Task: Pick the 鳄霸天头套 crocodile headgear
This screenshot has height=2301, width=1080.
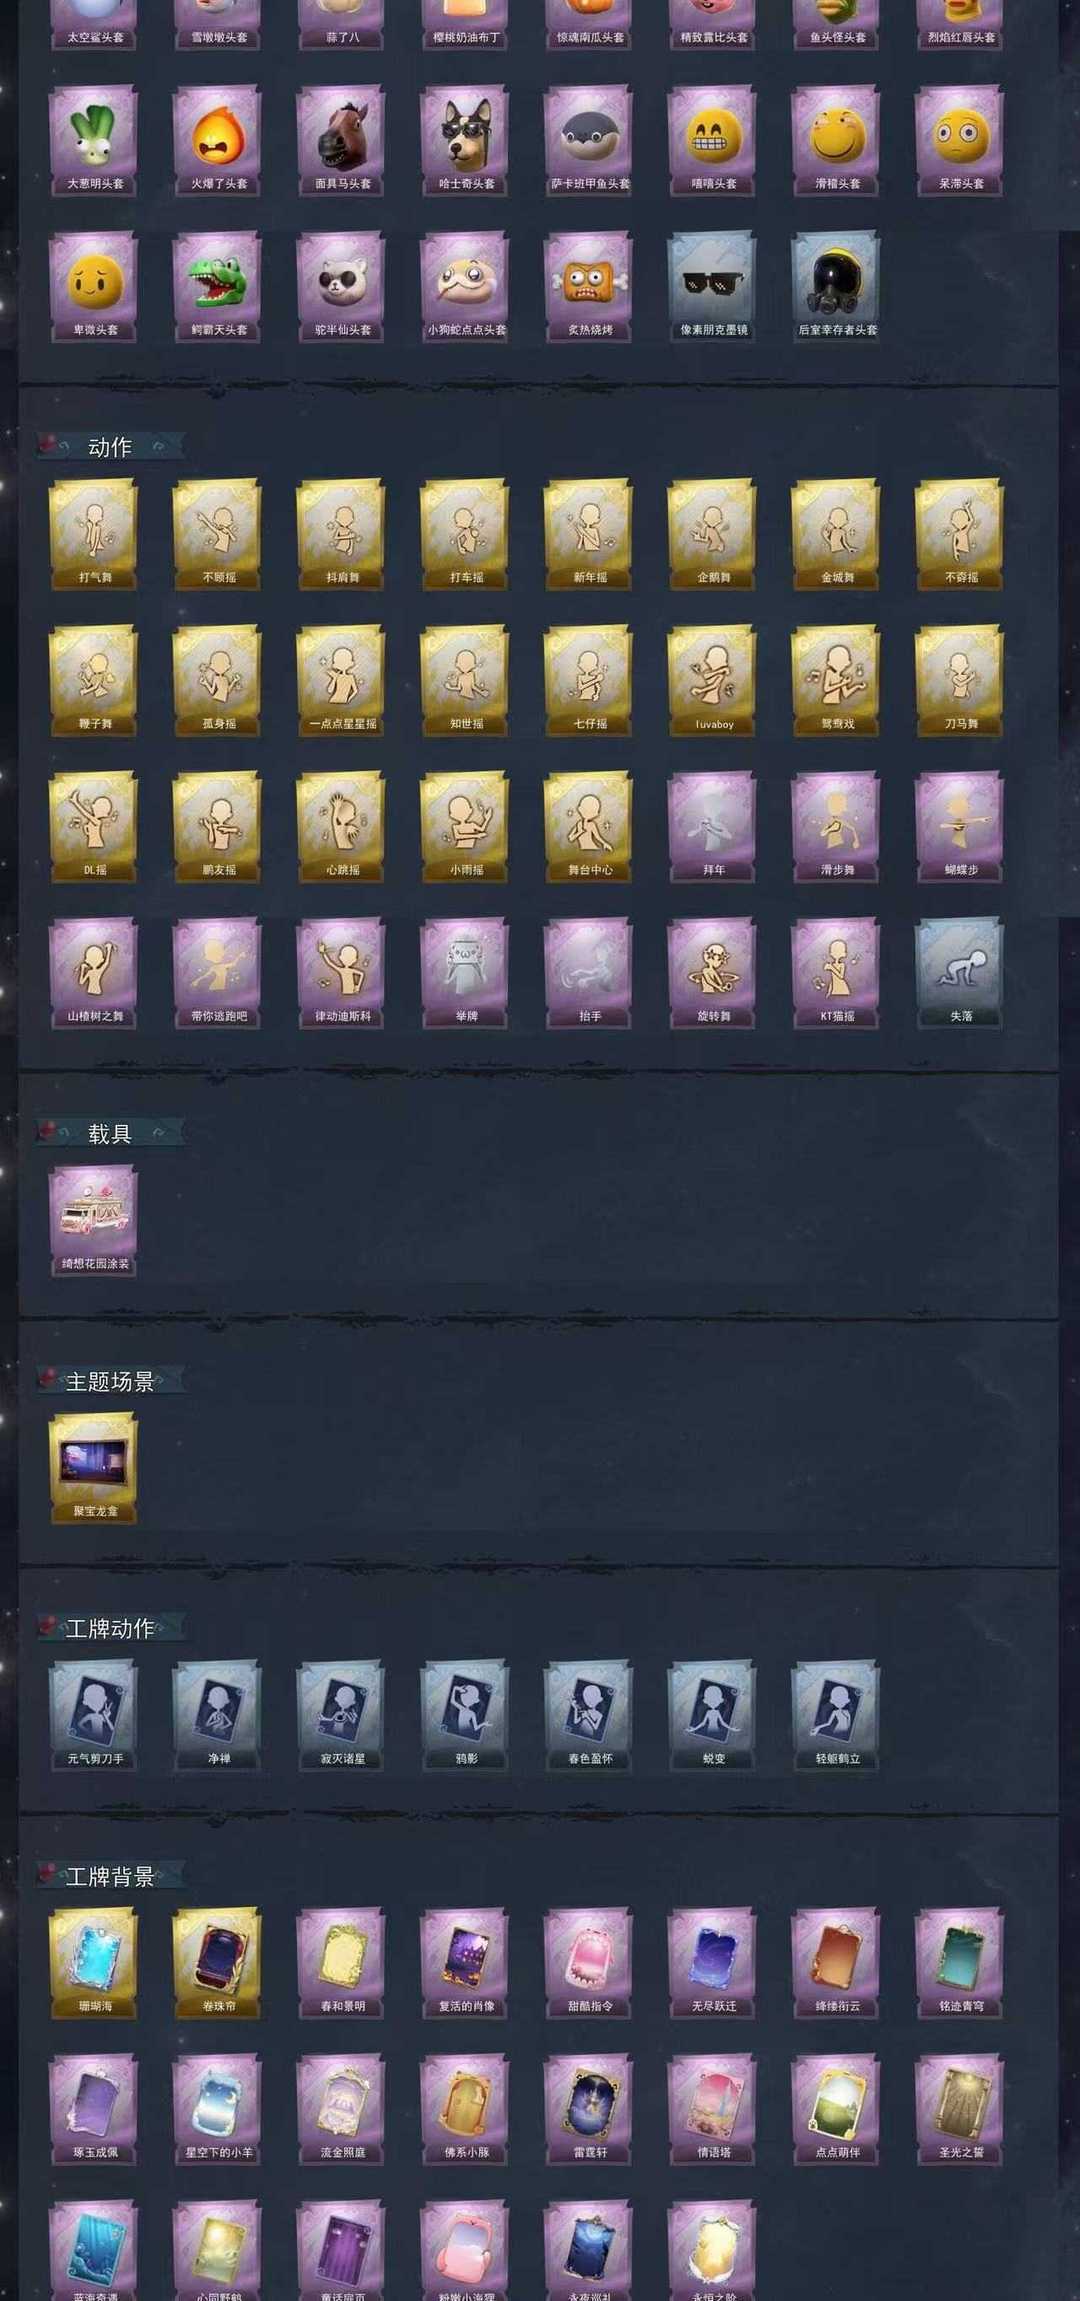Action: (x=218, y=286)
